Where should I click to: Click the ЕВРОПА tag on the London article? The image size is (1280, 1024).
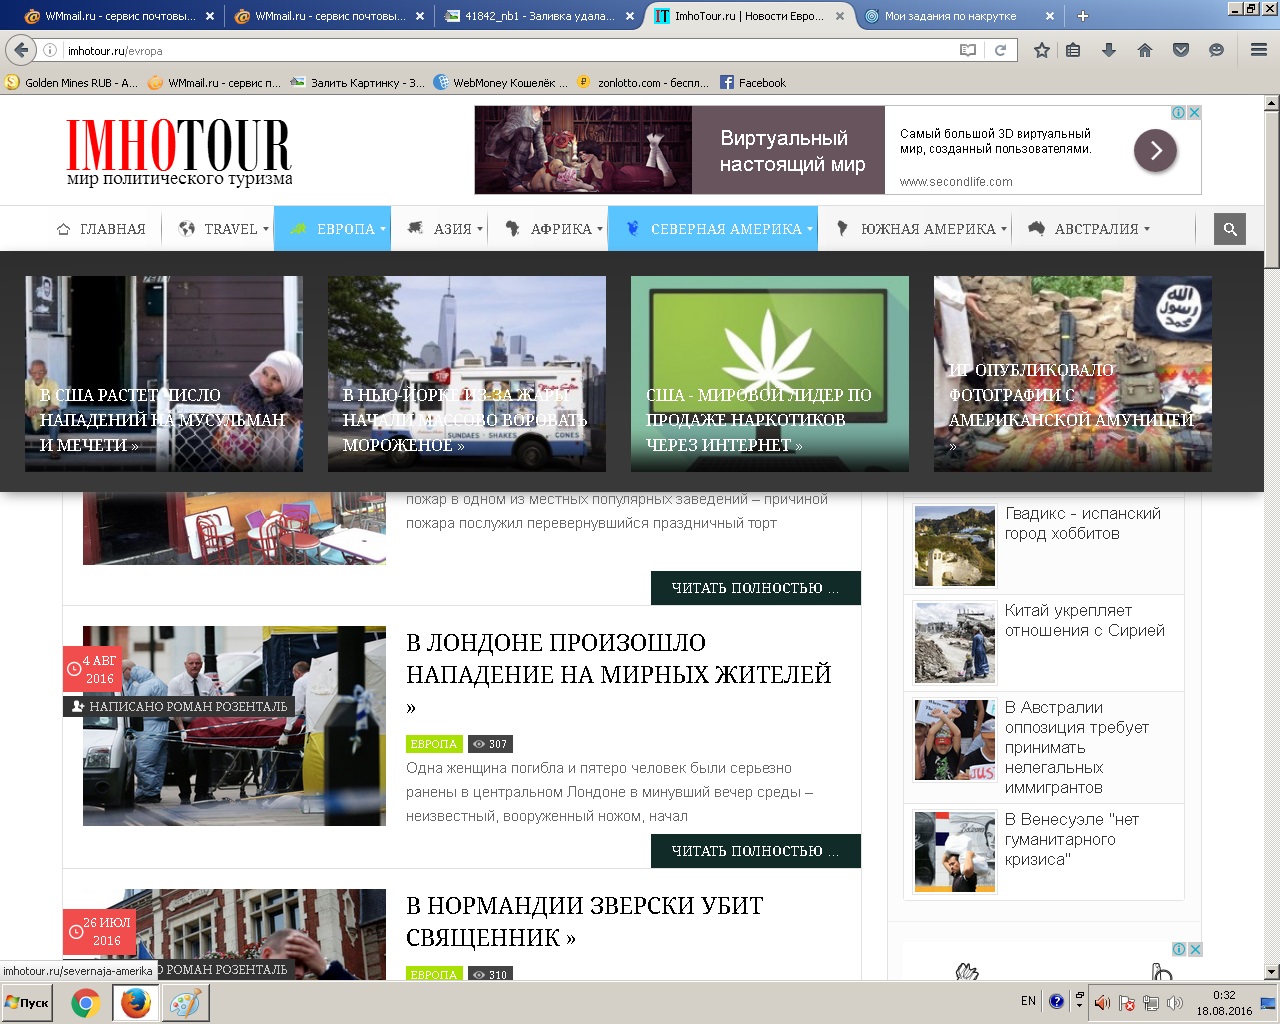pos(434,744)
